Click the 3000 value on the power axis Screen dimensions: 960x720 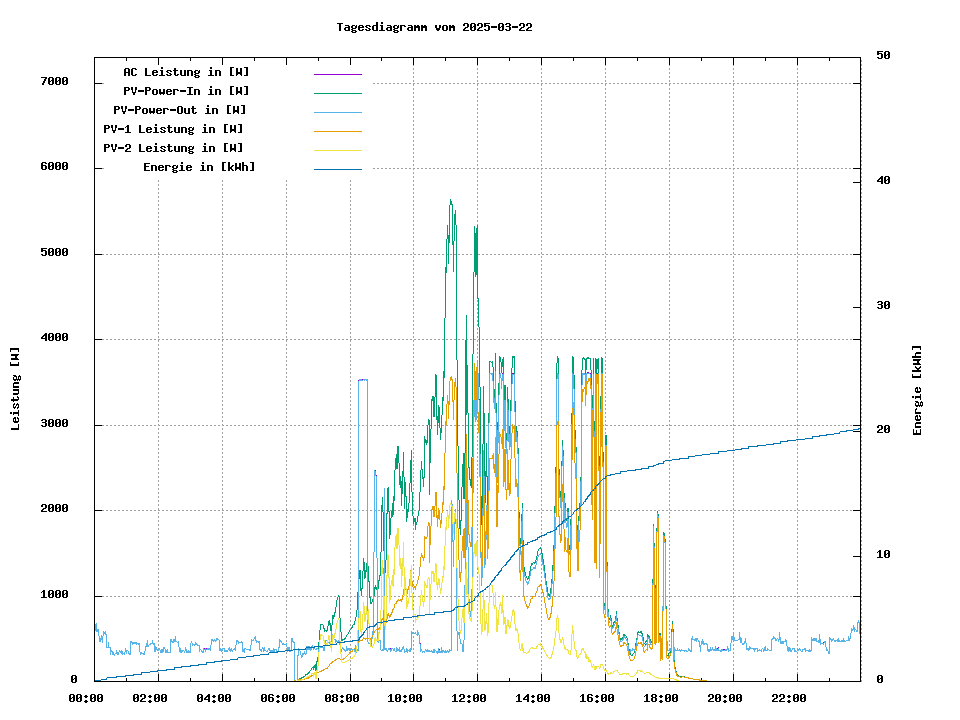[x=54, y=425]
